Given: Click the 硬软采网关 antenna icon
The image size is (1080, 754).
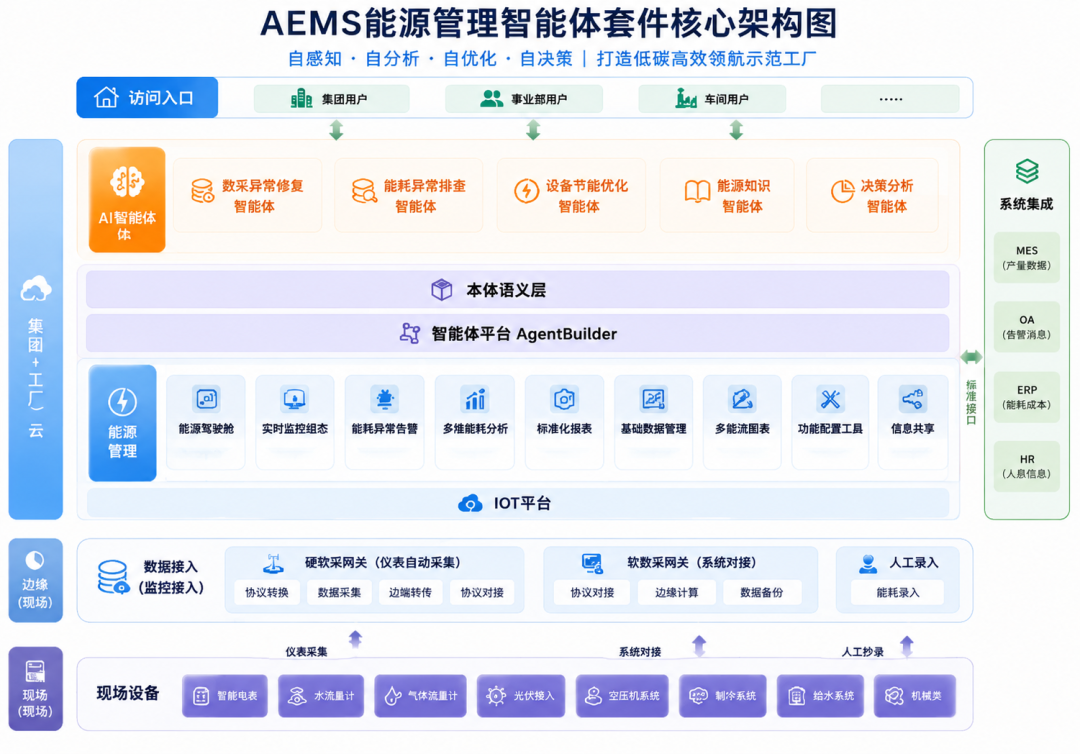Looking at the screenshot, I should [273, 563].
